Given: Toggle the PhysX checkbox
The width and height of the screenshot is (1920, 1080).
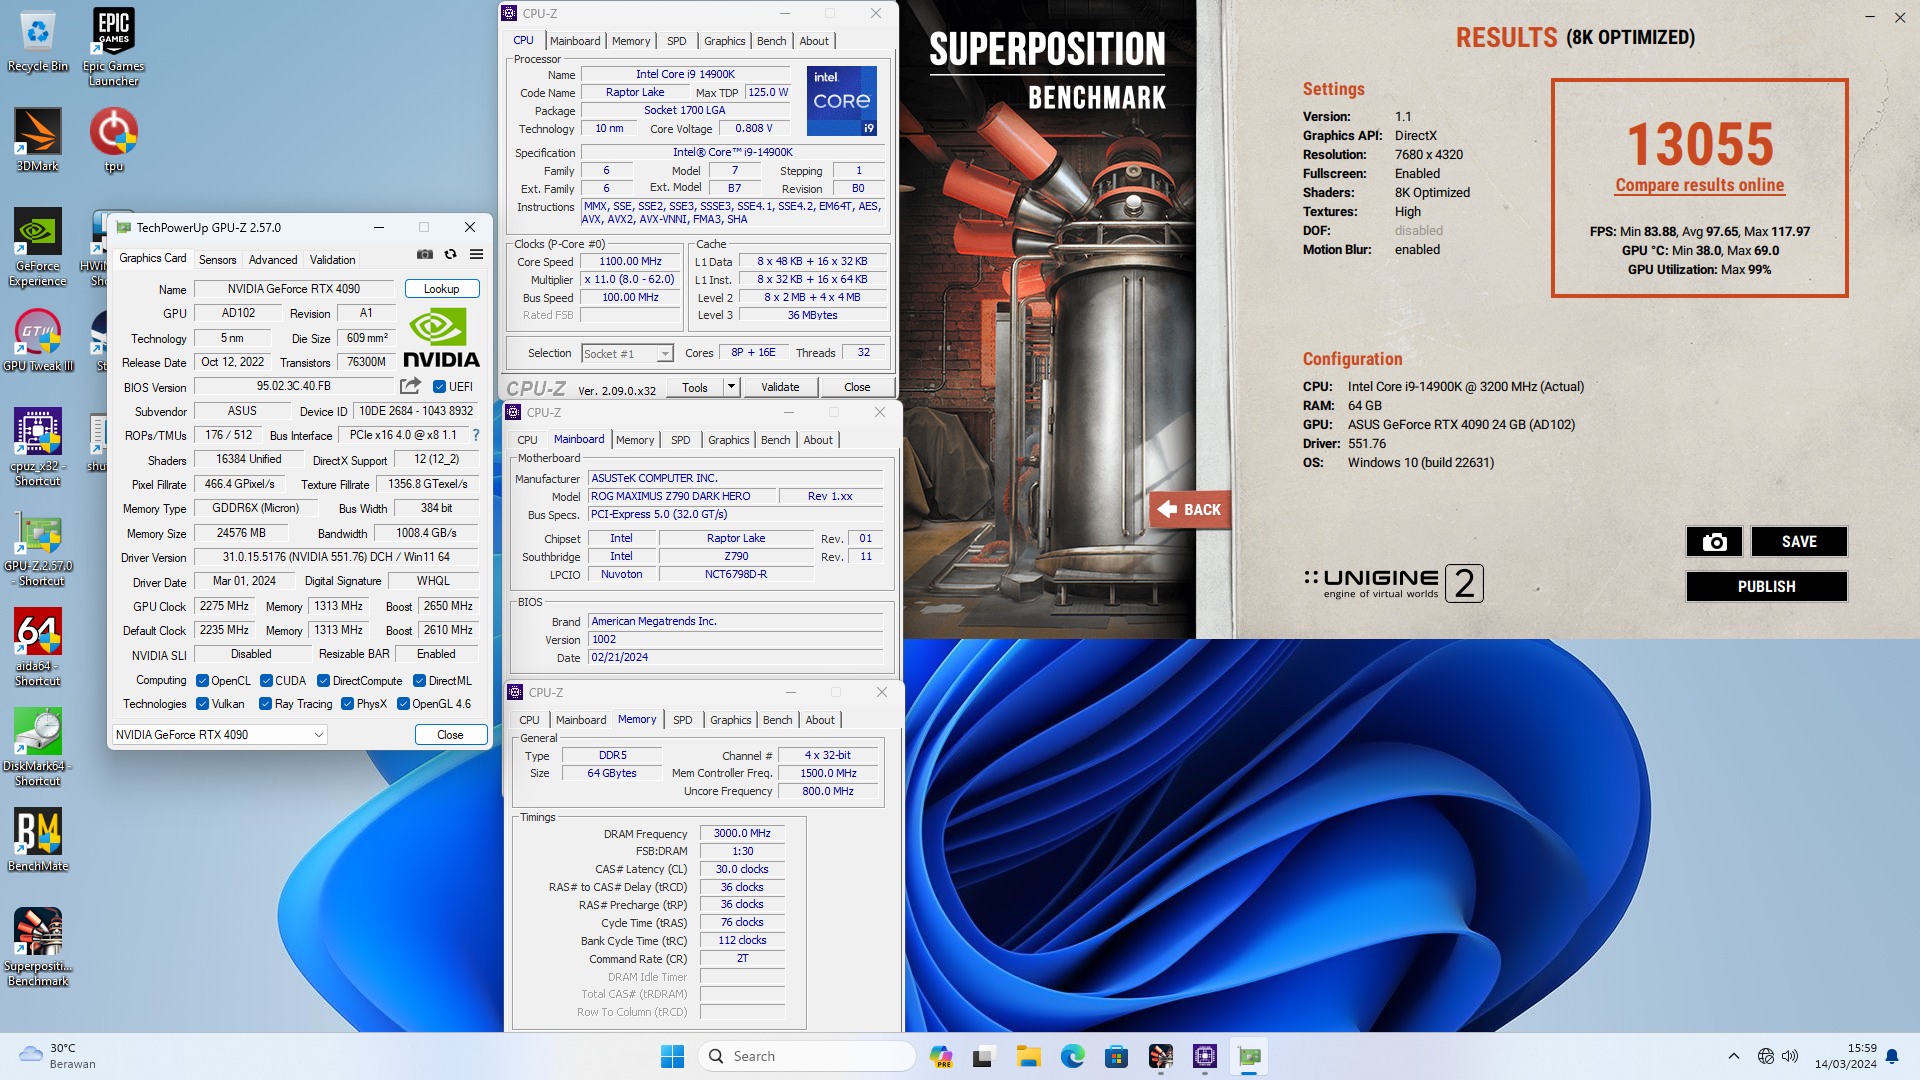Looking at the screenshot, I should pos(348,704).
